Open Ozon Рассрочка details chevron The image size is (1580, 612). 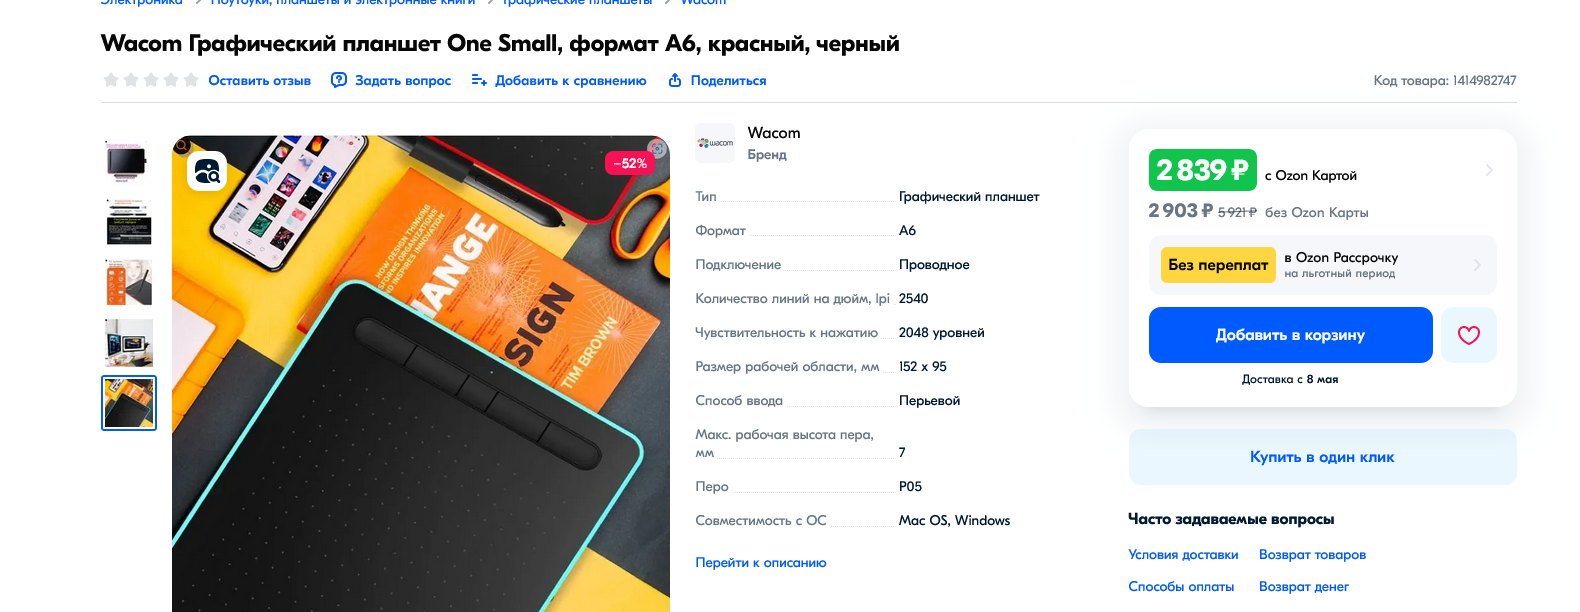click(x=1477, y=265)
